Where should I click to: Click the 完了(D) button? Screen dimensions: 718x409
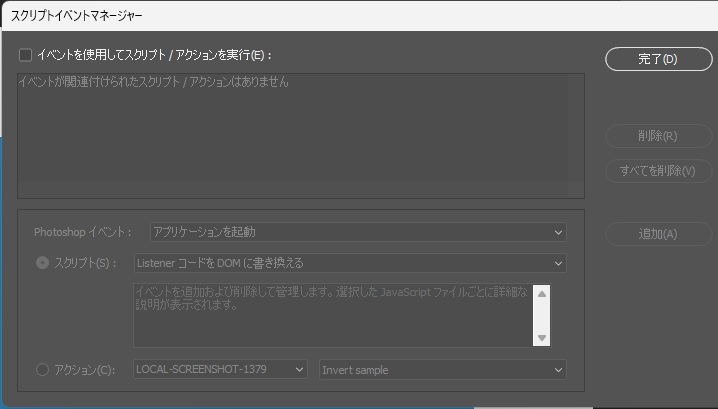658,59
